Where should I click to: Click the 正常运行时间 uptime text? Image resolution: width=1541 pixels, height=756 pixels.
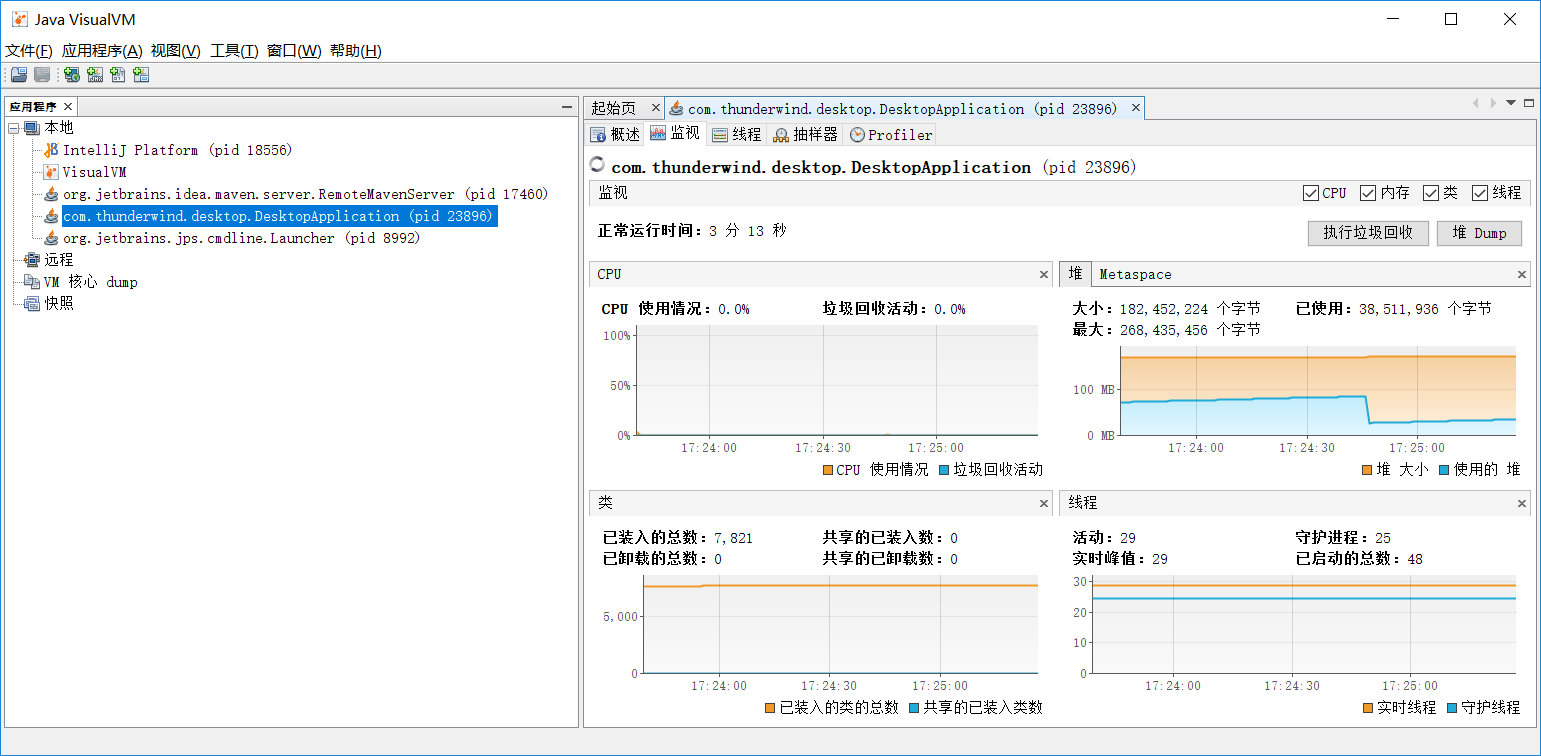coord(692,231)
